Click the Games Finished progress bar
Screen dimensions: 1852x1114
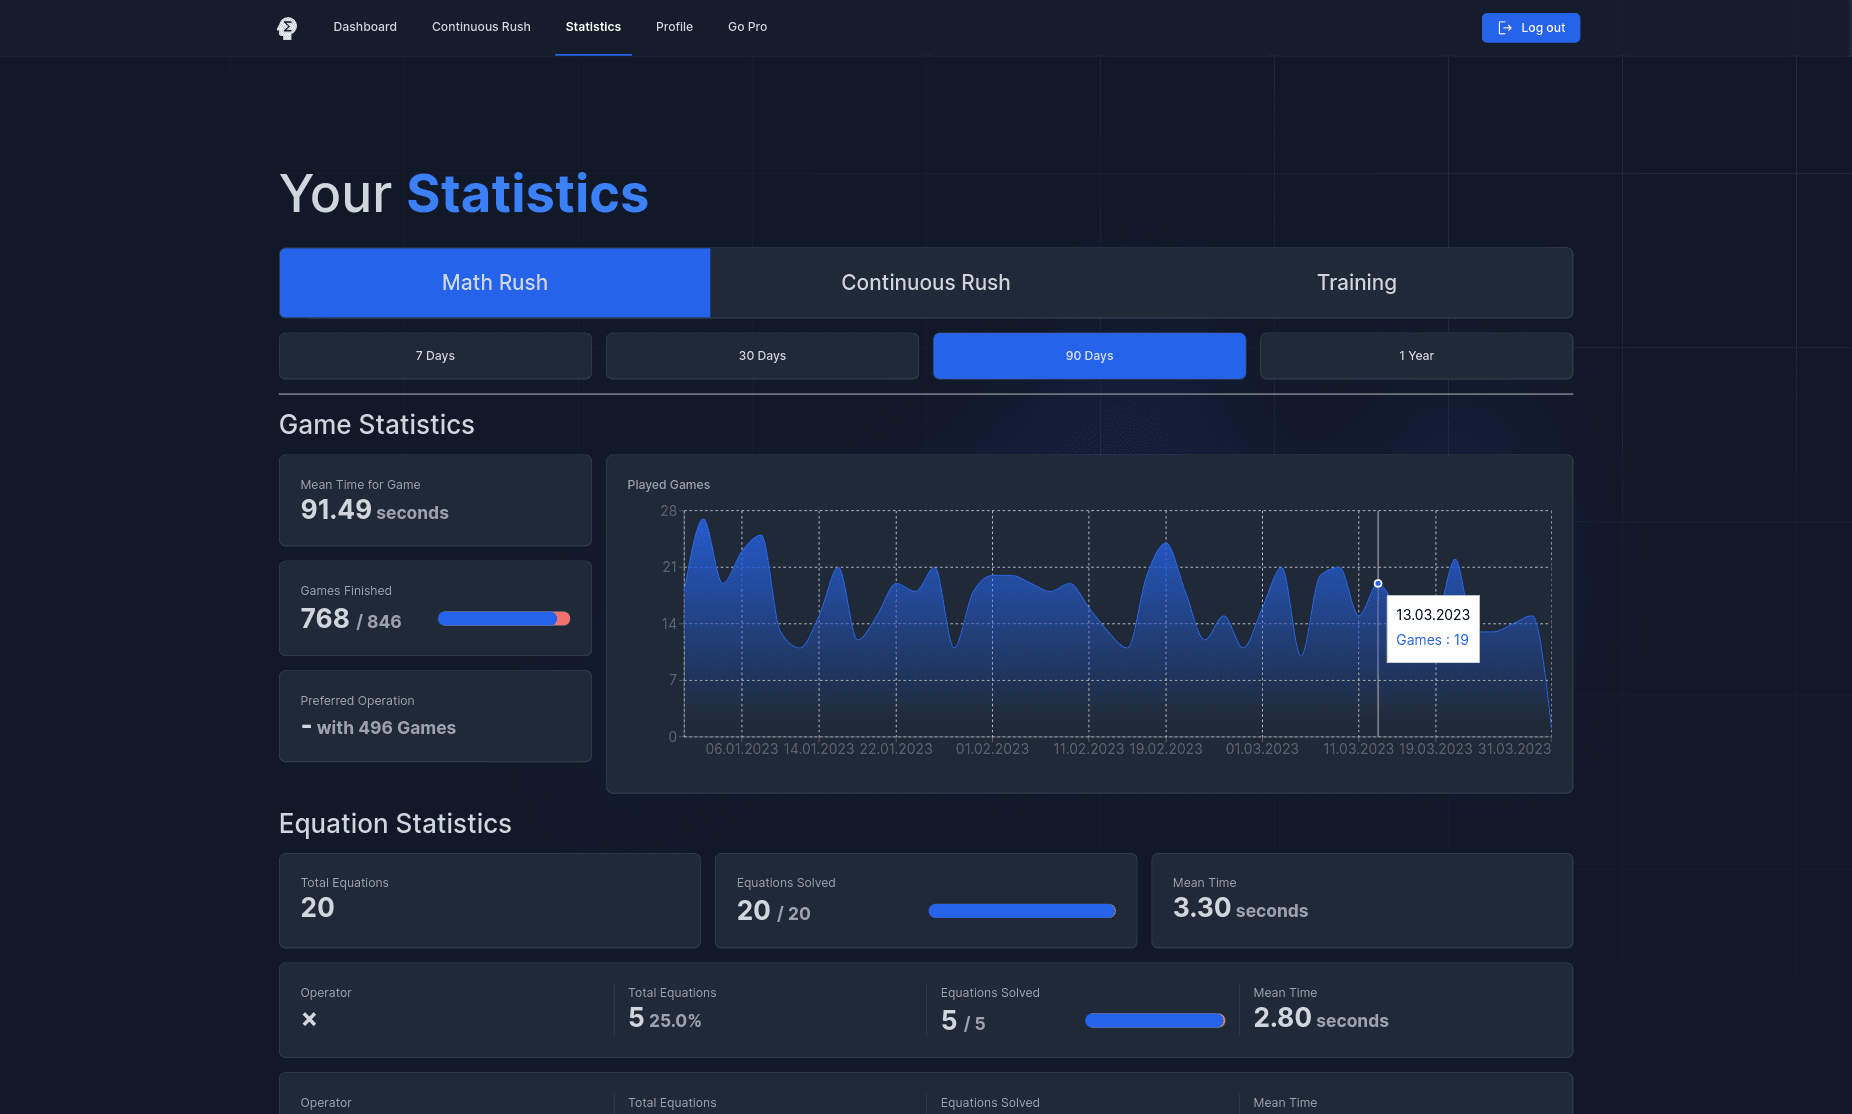coord(504,619)
